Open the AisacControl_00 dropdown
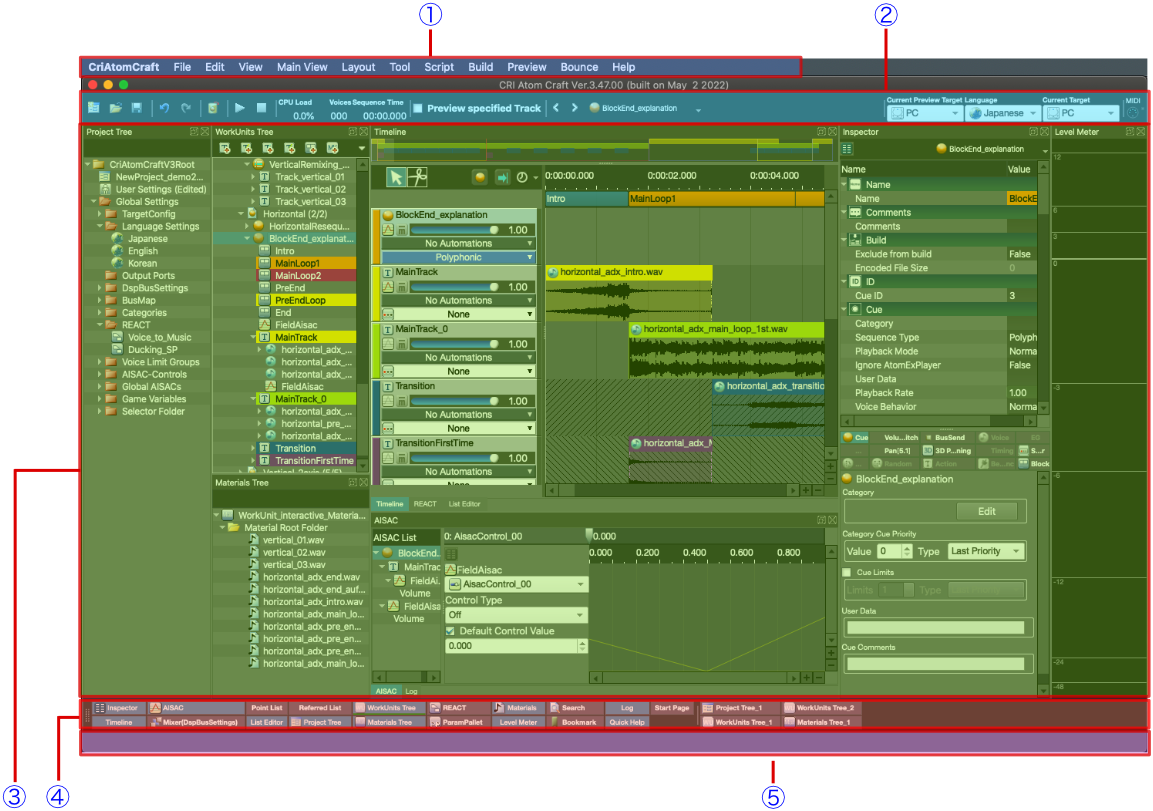1153x811 pixels. tap(516, 584)
